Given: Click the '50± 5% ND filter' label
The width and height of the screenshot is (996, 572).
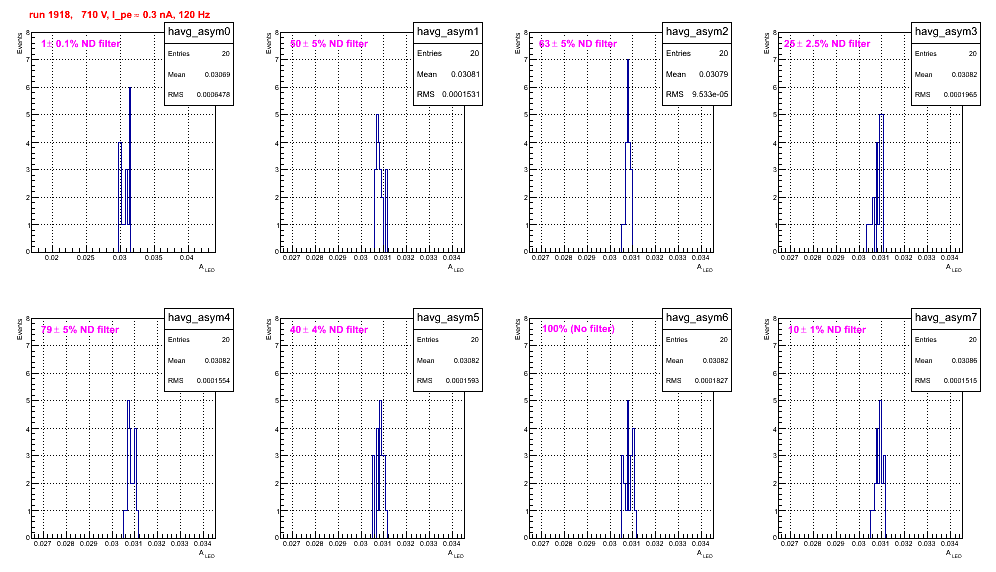Looking at the screenshot, I should pos(329,44).
